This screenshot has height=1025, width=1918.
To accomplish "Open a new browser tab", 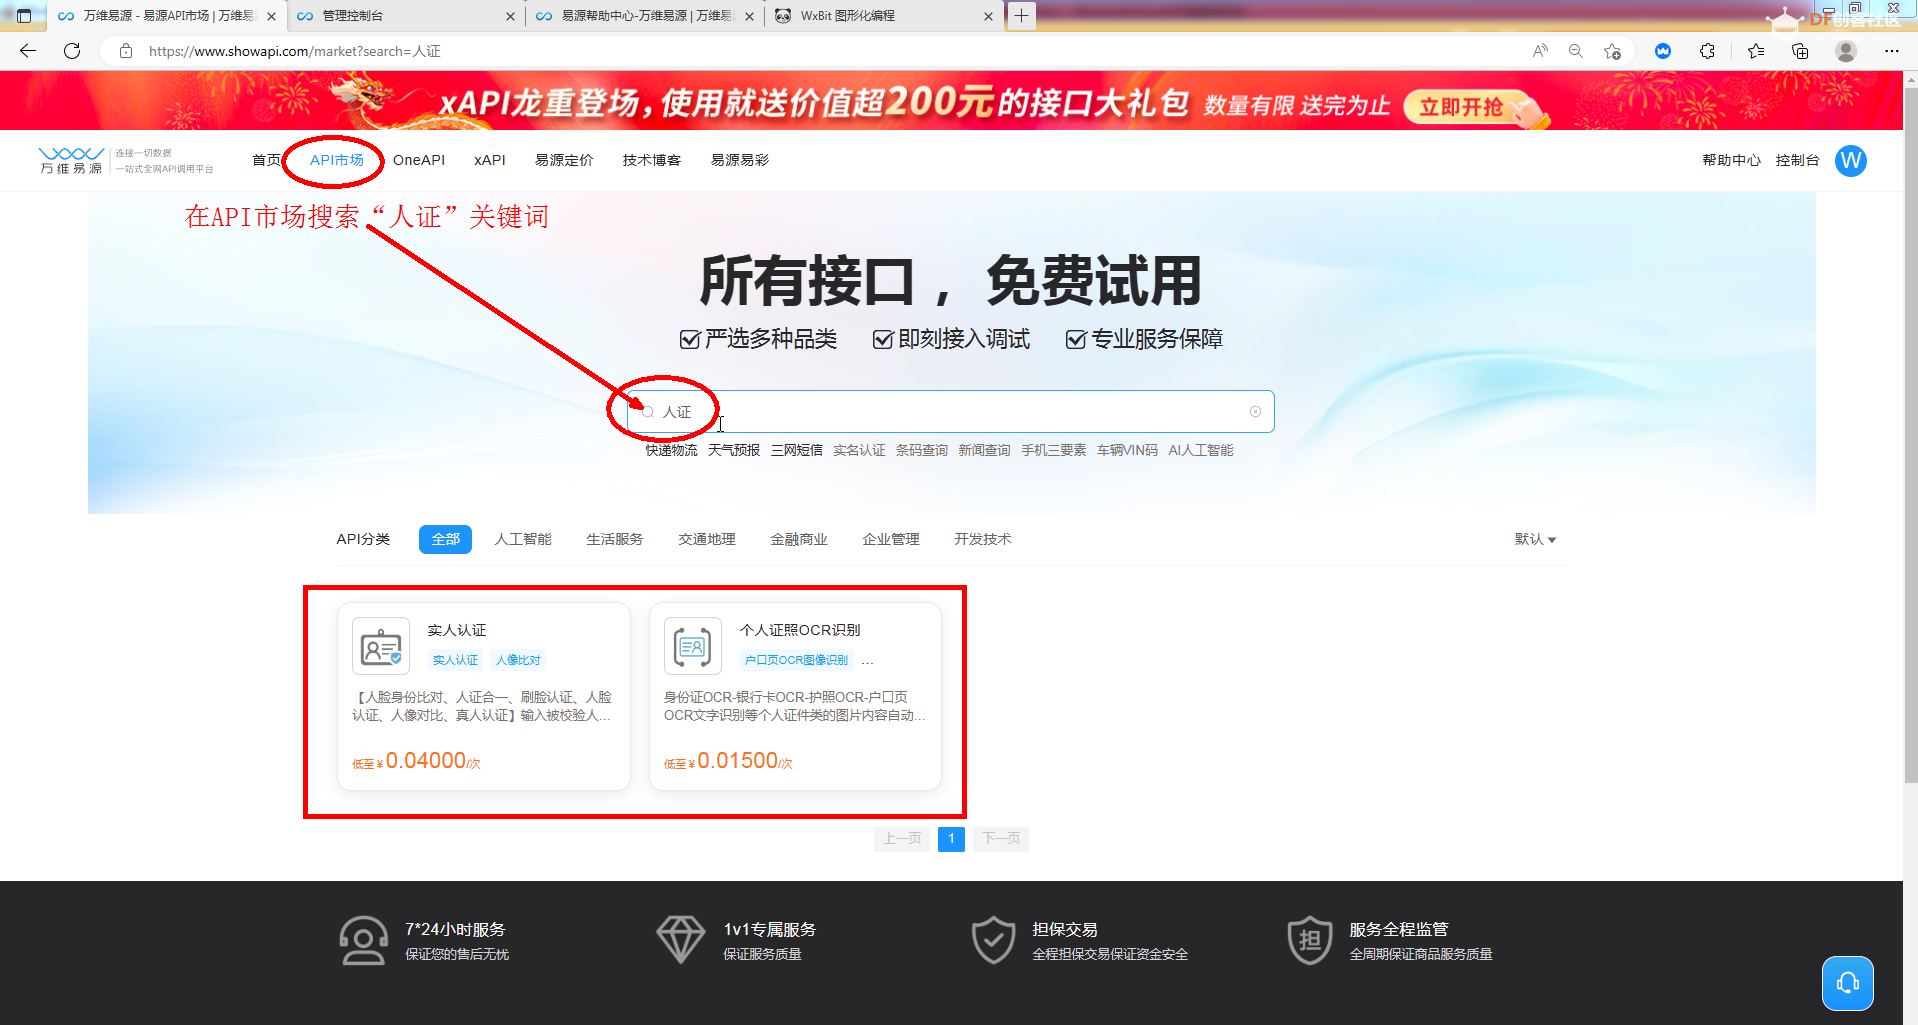I will (x=1021, y=15).
